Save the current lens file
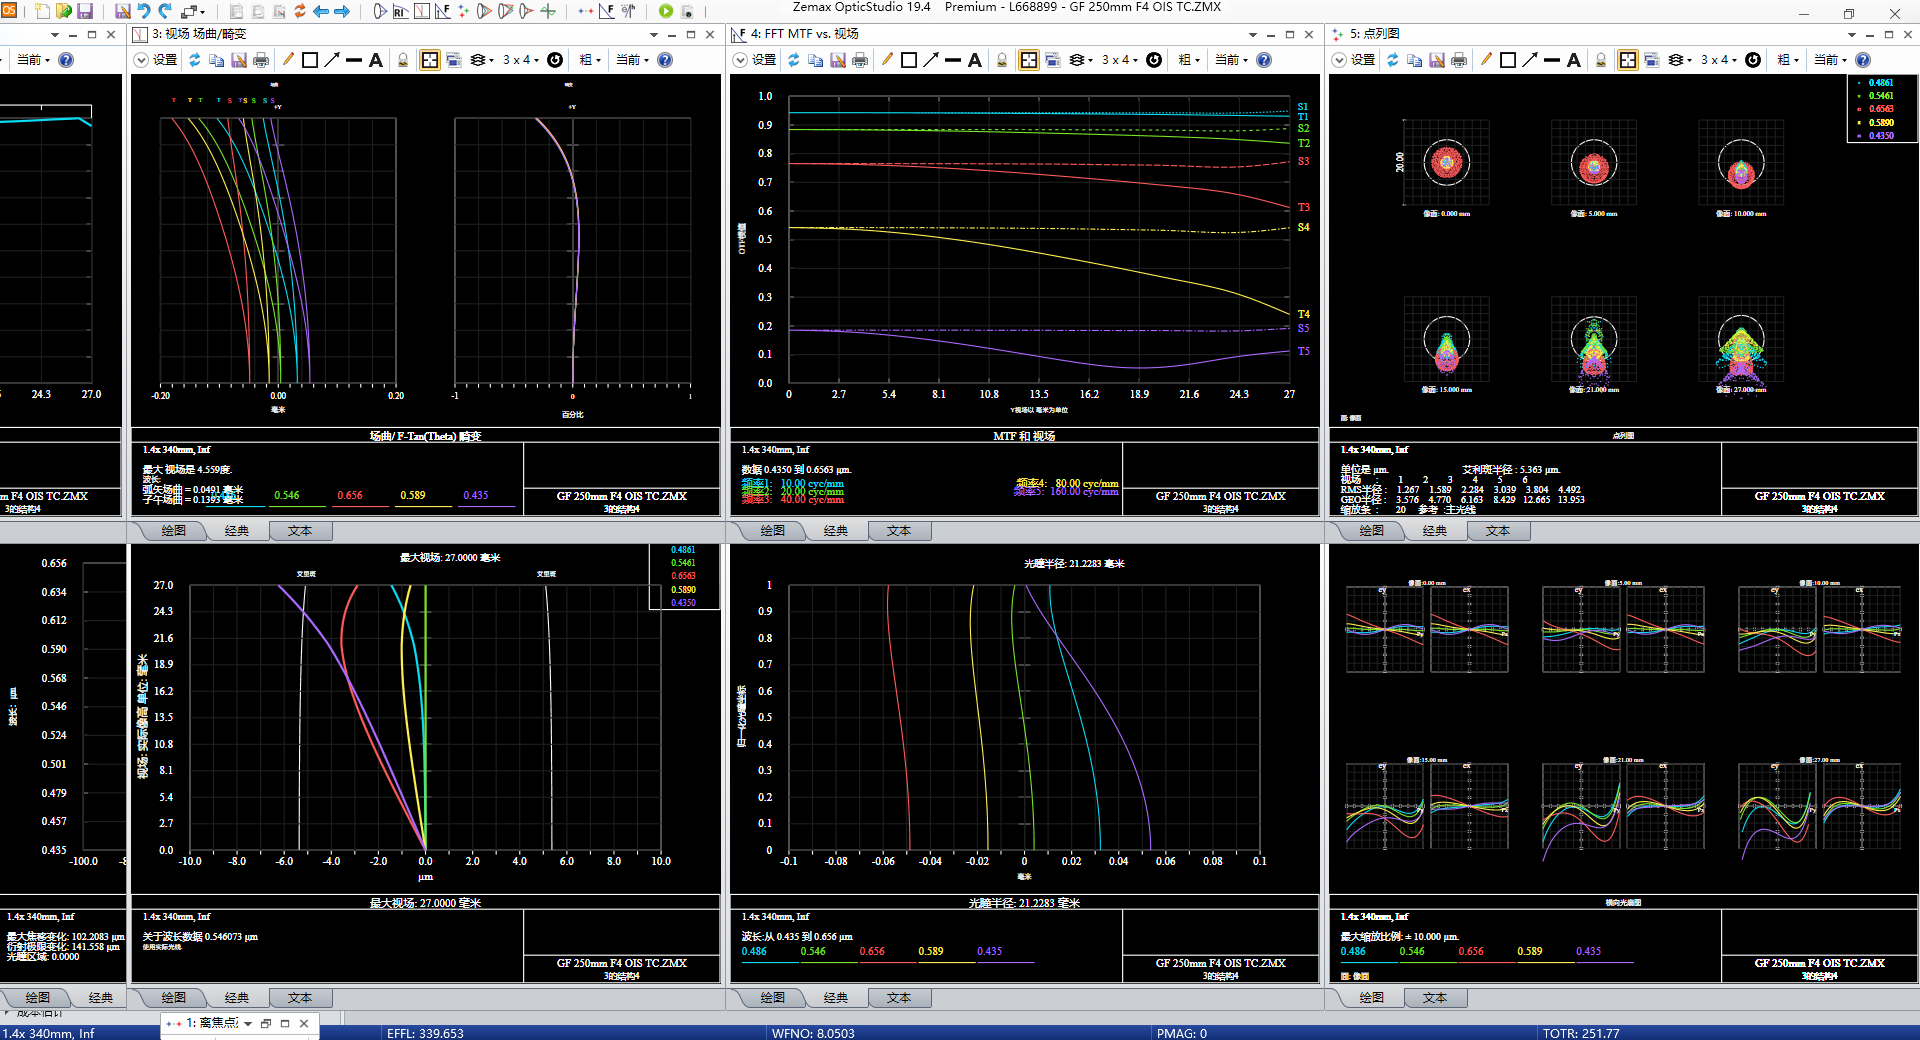Viewport: 1920px width, 1040px height. (x=85, y=11)
